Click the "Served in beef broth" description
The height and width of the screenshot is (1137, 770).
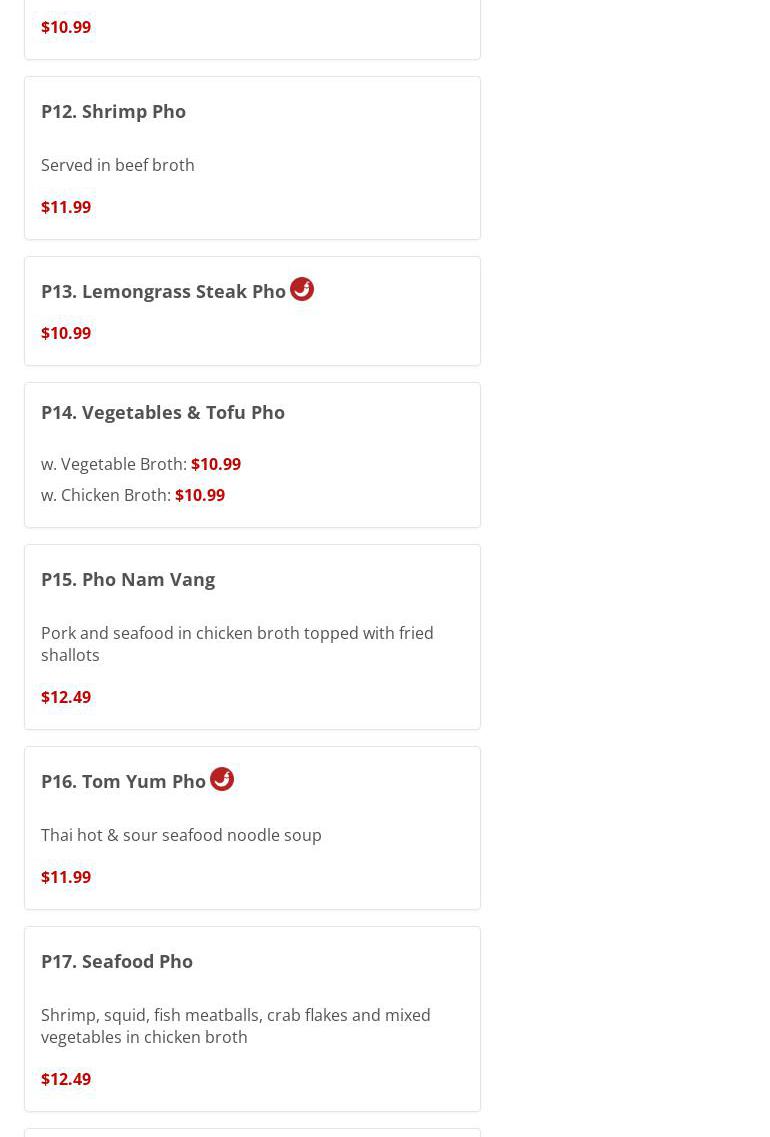(118, 165)
